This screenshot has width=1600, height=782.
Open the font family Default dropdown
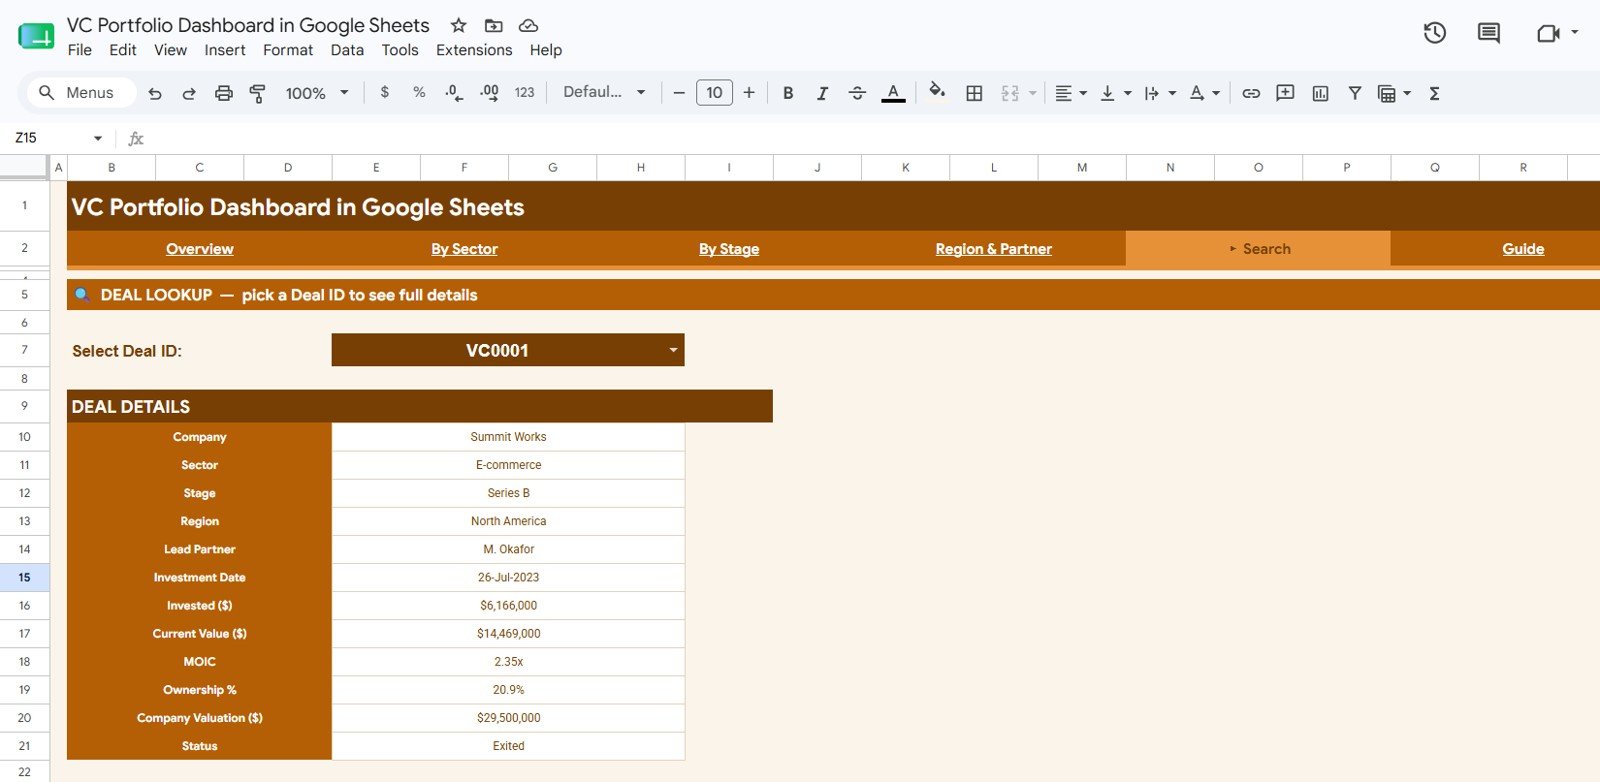pos(604,92)
